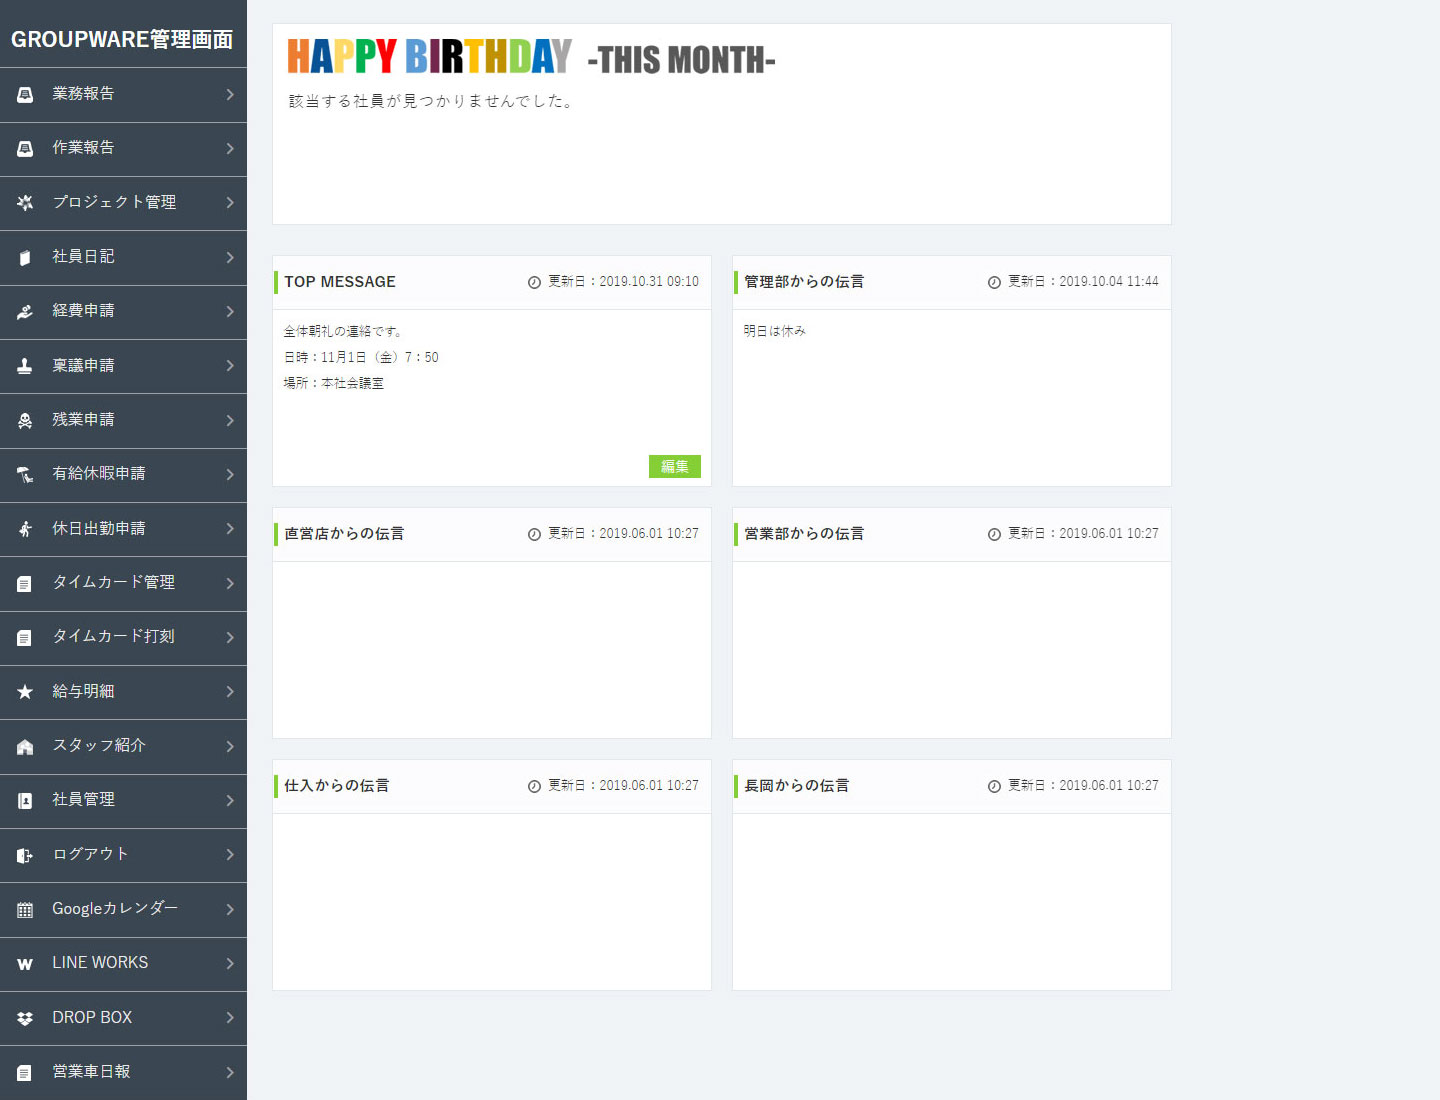The image size is (1440, 1100).
Task: Click the 経費申請 expense icon
Action: click(24, 311)
